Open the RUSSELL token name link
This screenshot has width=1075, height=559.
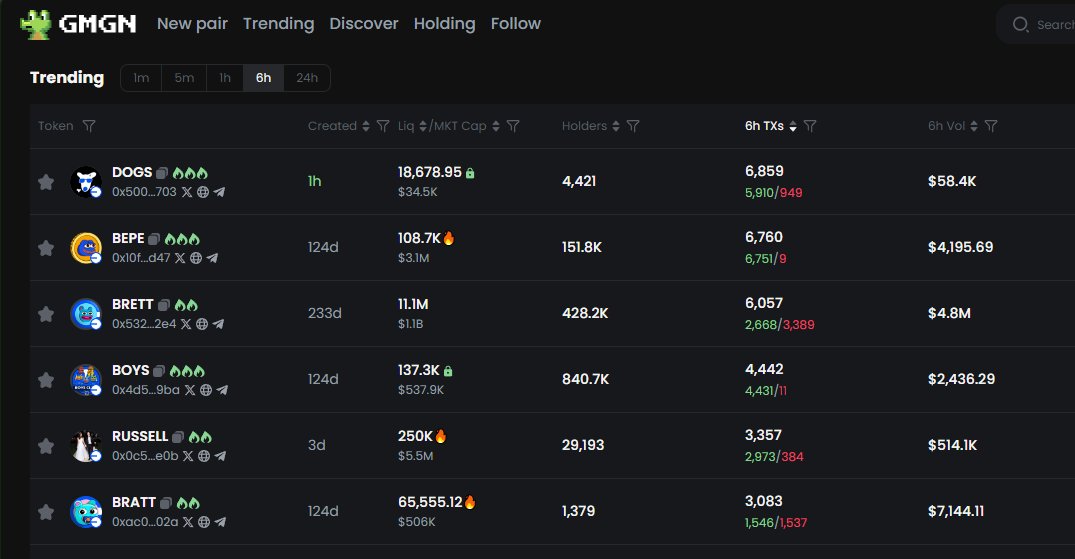point(140,436)
